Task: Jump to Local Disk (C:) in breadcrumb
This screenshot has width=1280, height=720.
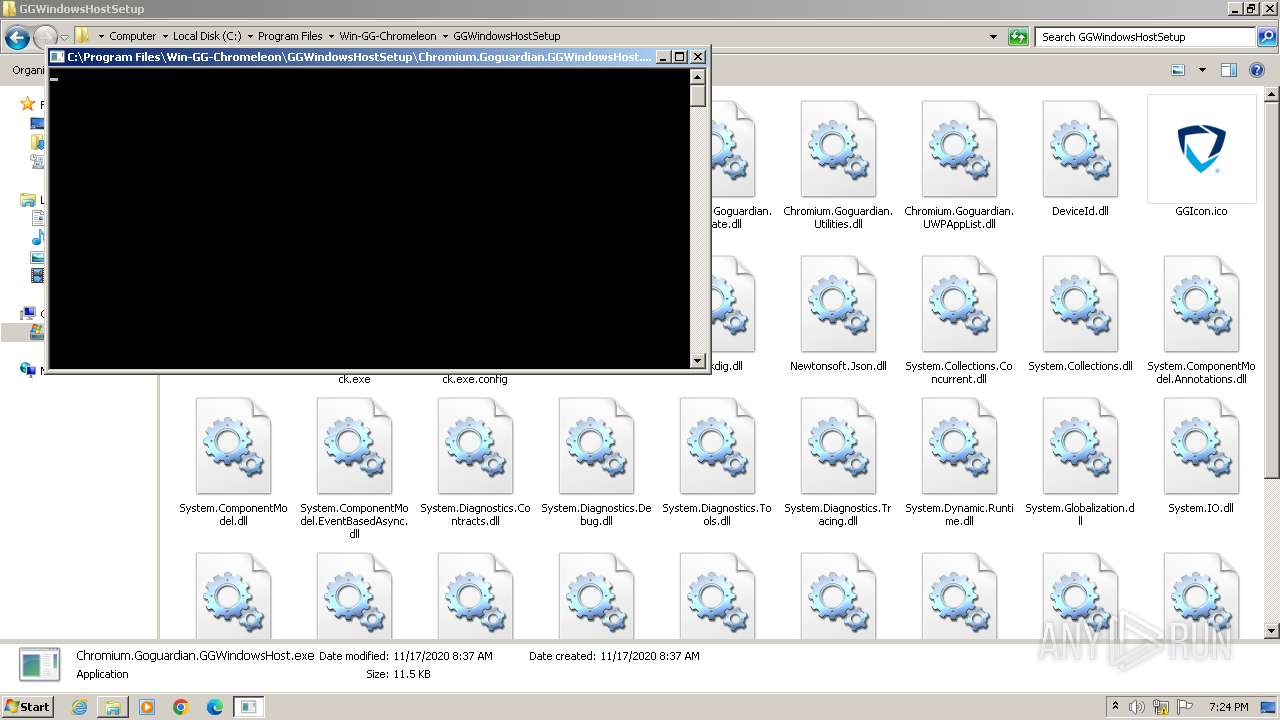Action: click(207, 36)
